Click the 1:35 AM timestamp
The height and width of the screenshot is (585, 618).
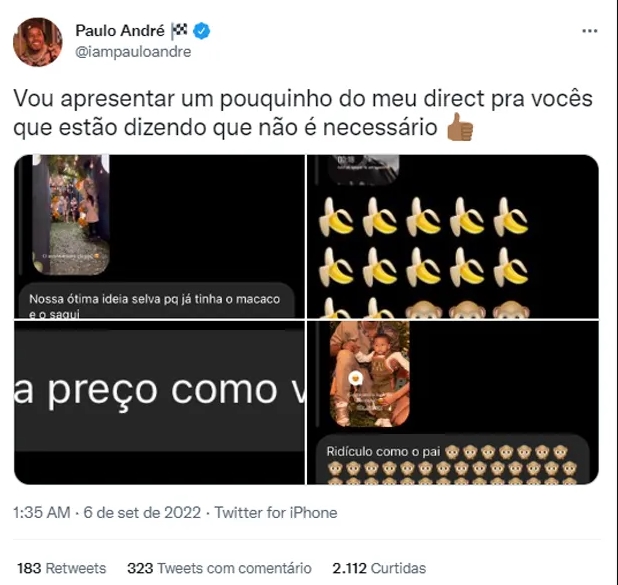[42, 513]
